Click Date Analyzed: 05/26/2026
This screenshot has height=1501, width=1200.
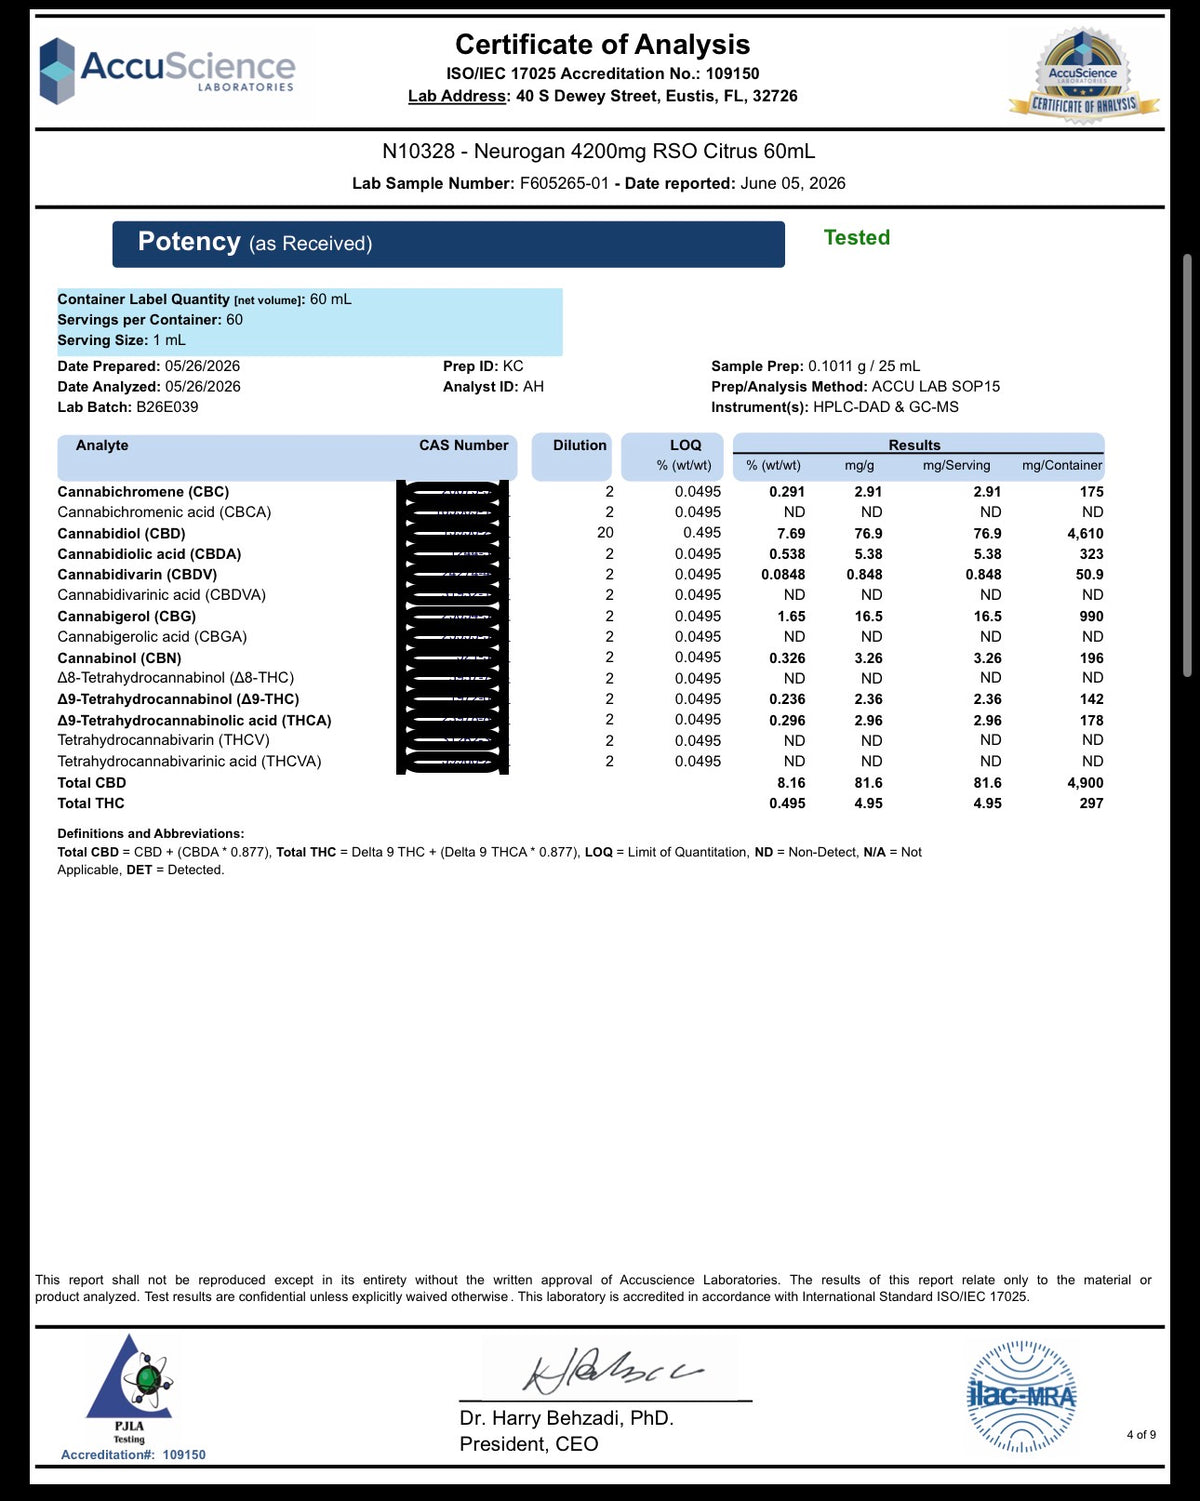click(149, 387)
